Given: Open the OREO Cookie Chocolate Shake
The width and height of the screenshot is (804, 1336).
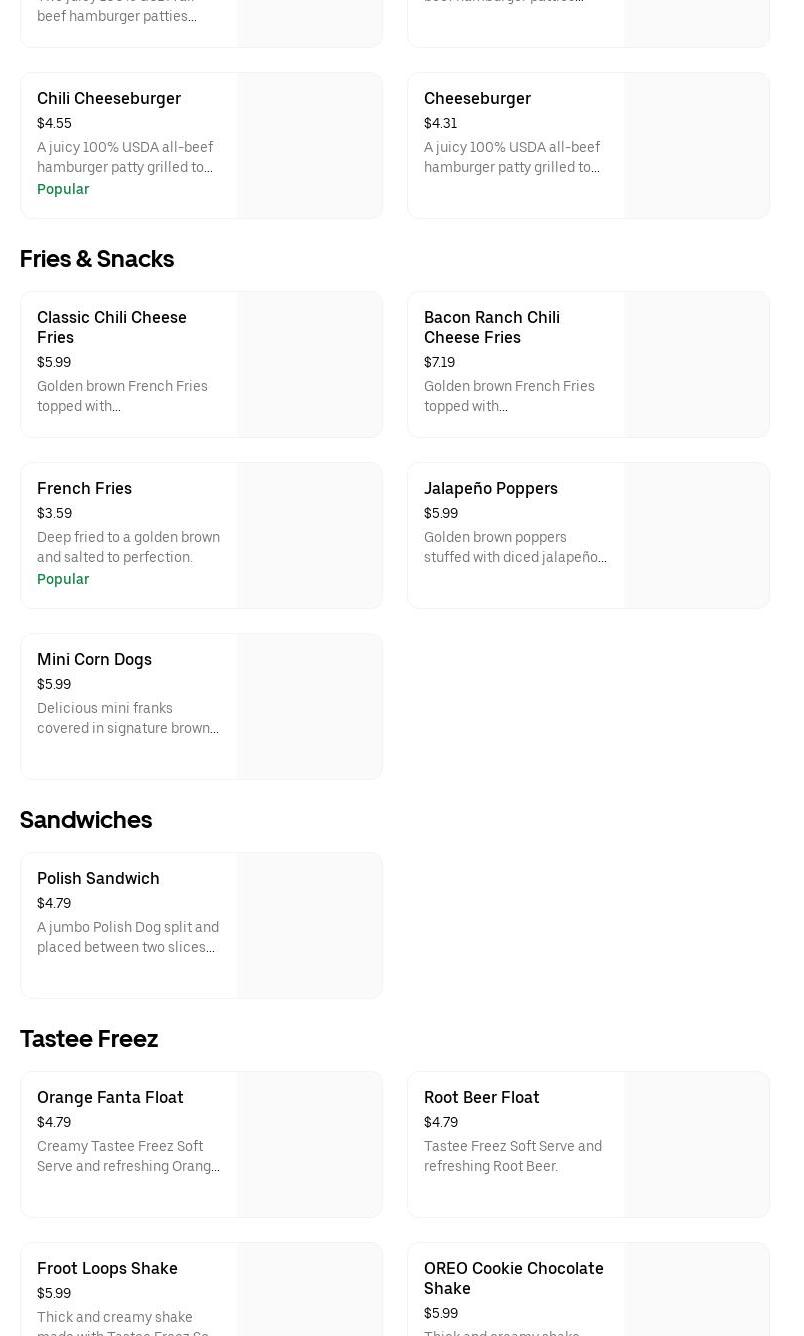Looking at the screenshot, I should pyautogui.click(x=514, y=1278).
